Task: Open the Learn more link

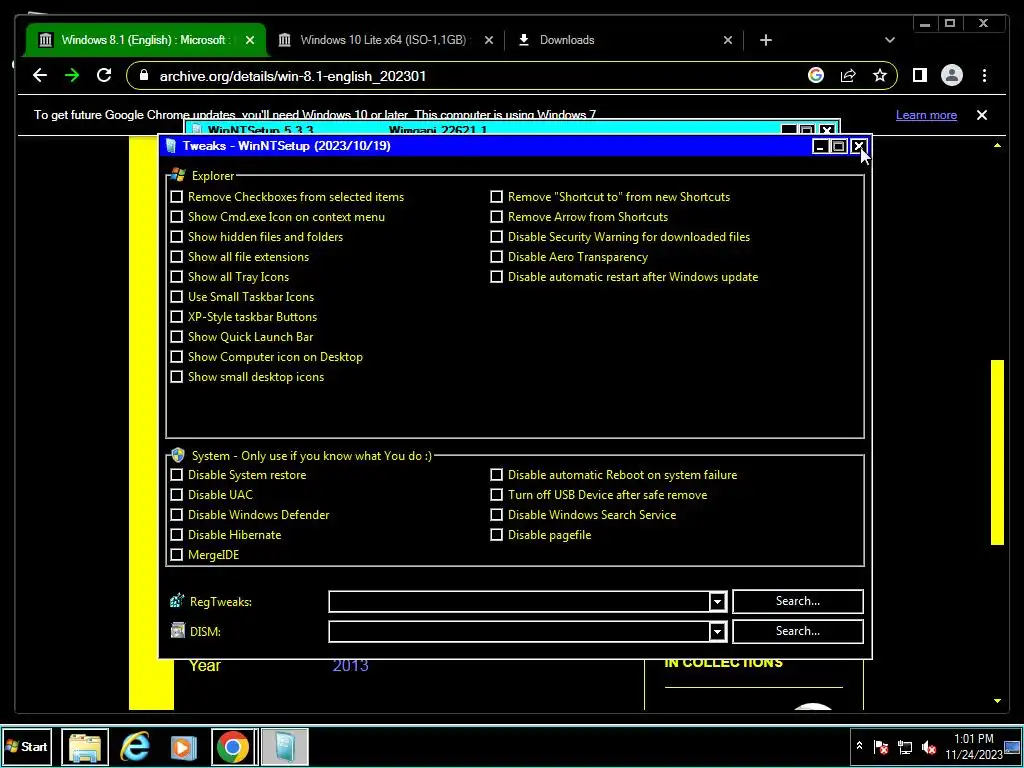Action: [926, 115]
